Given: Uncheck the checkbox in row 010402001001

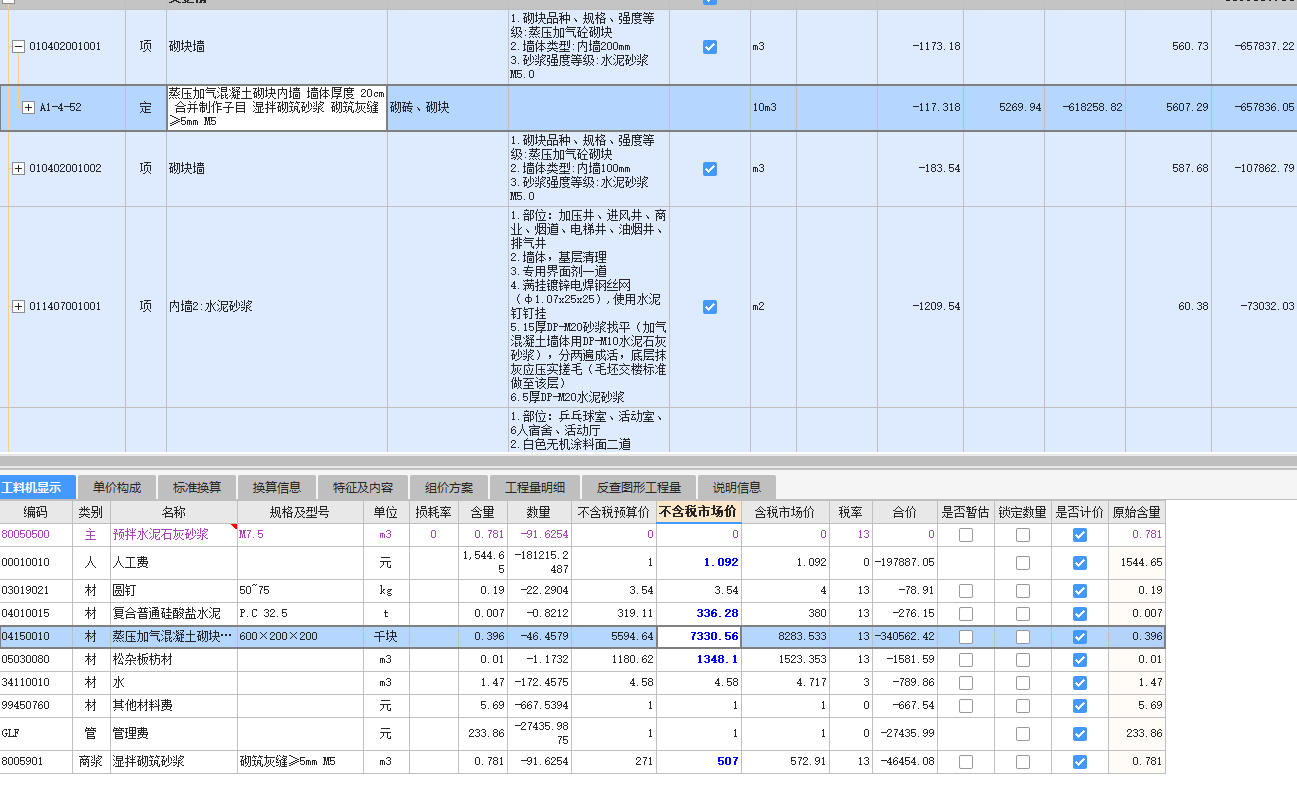Looking at the screenshot, I should coord(710,47).
